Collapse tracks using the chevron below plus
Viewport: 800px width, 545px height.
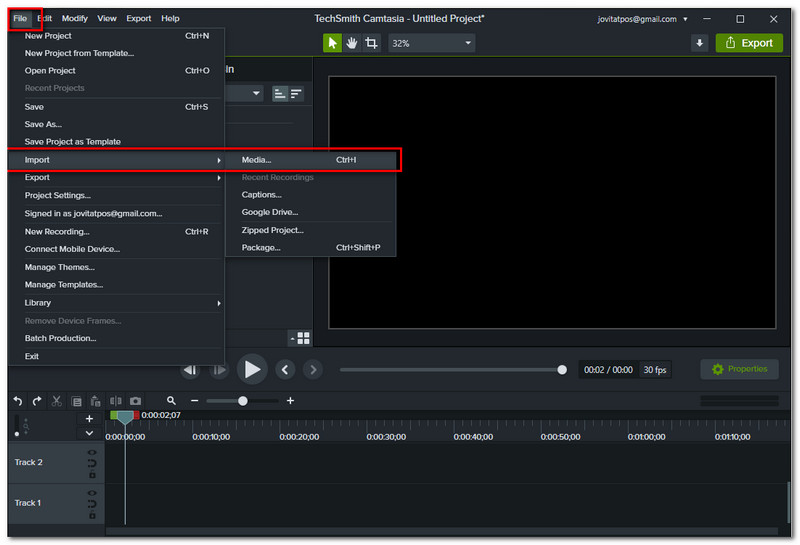(89, 433)
